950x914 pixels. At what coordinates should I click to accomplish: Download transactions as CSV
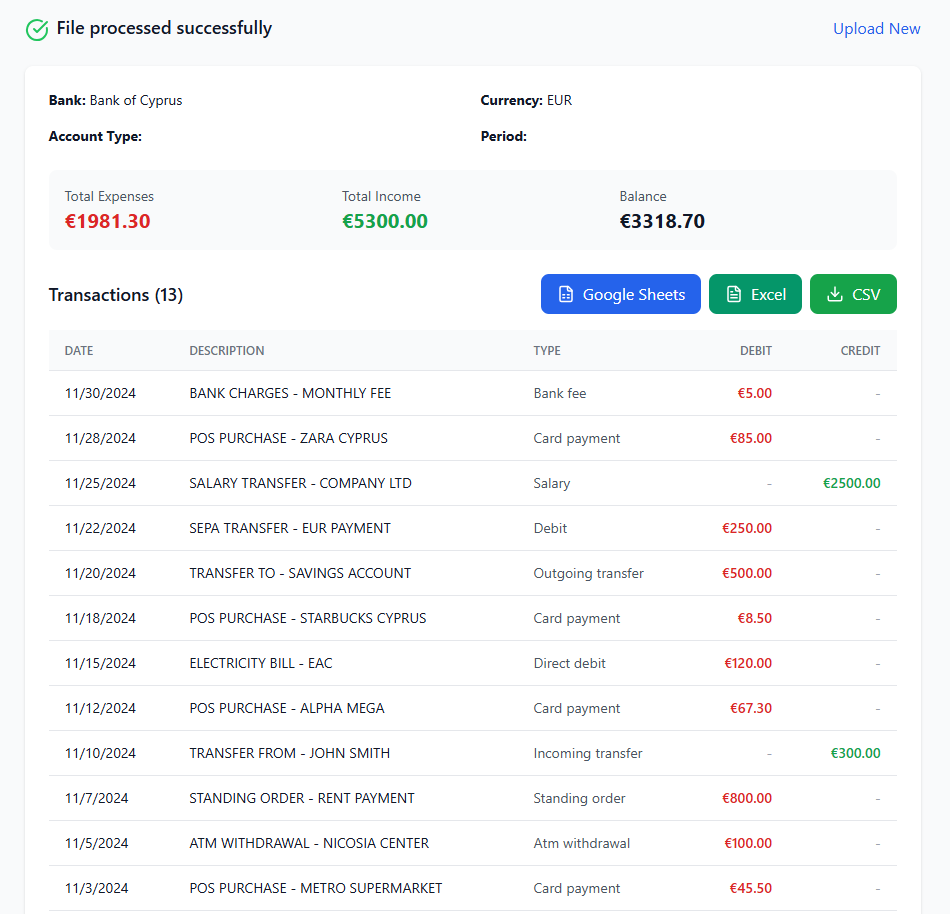(x=853, y=294)
